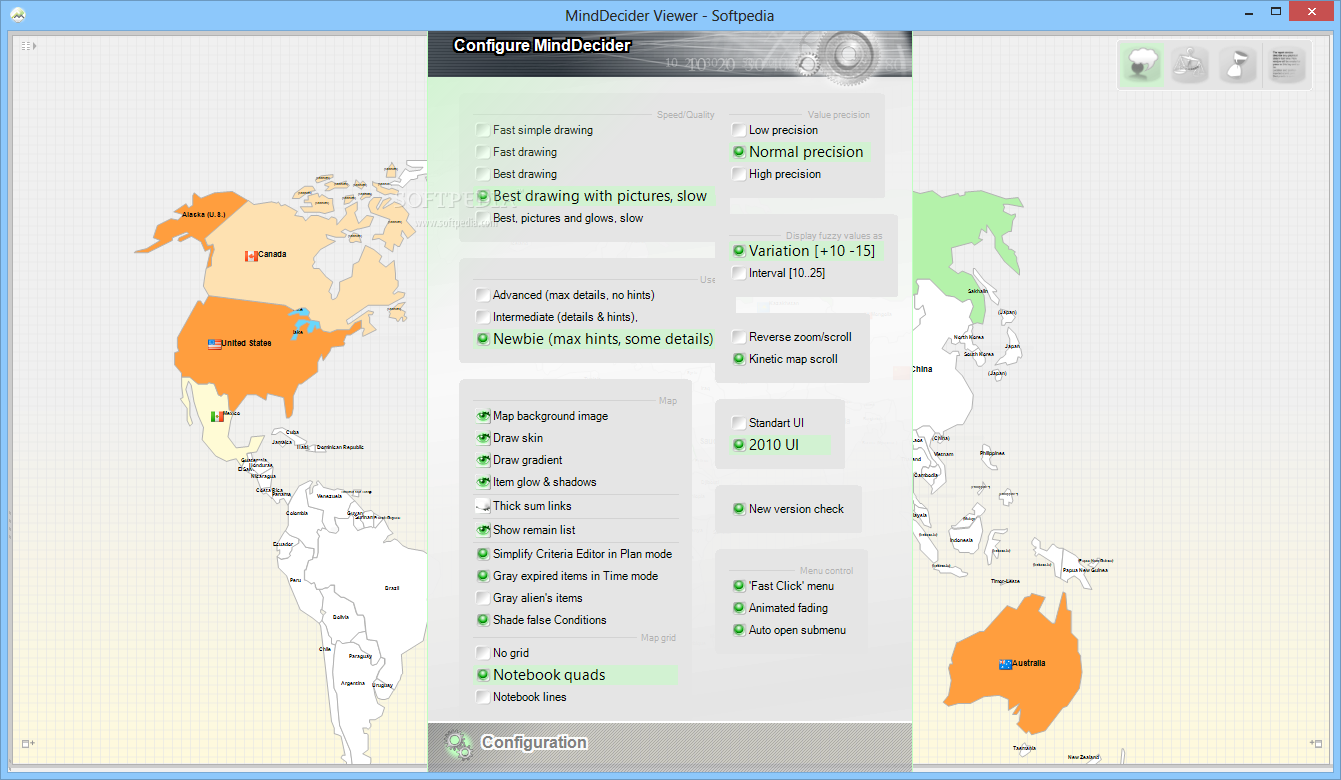Select Advanced (max details, no hints) user level
Viewport: 1341px width, 780px height.
click(565, 295)
